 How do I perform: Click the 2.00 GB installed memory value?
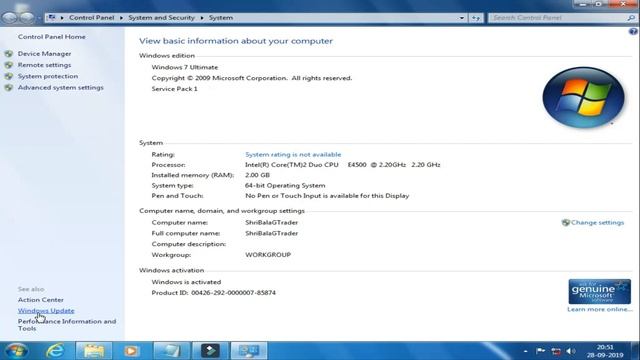(x=257, y=175)
